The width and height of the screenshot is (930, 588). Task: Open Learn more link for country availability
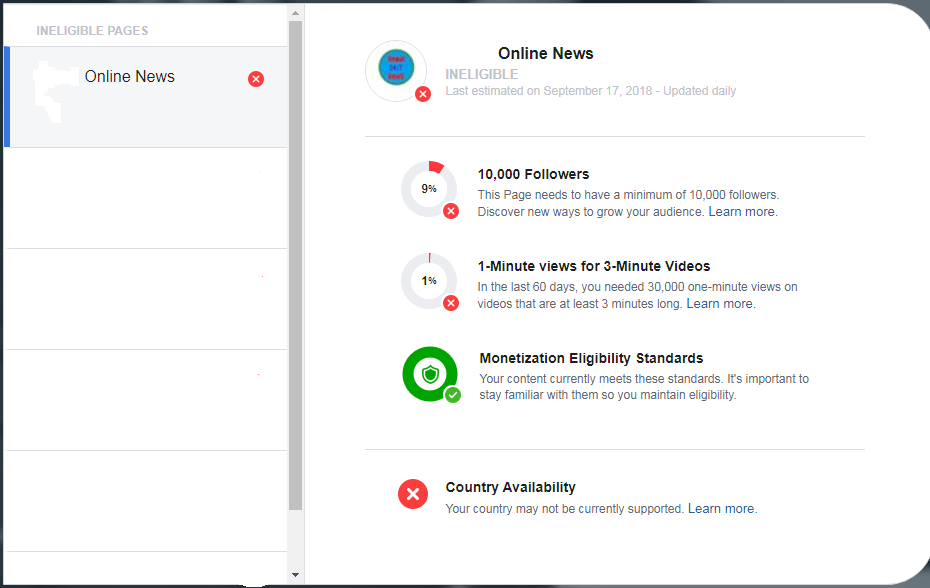pyautogui.click(x=721, y=508)
